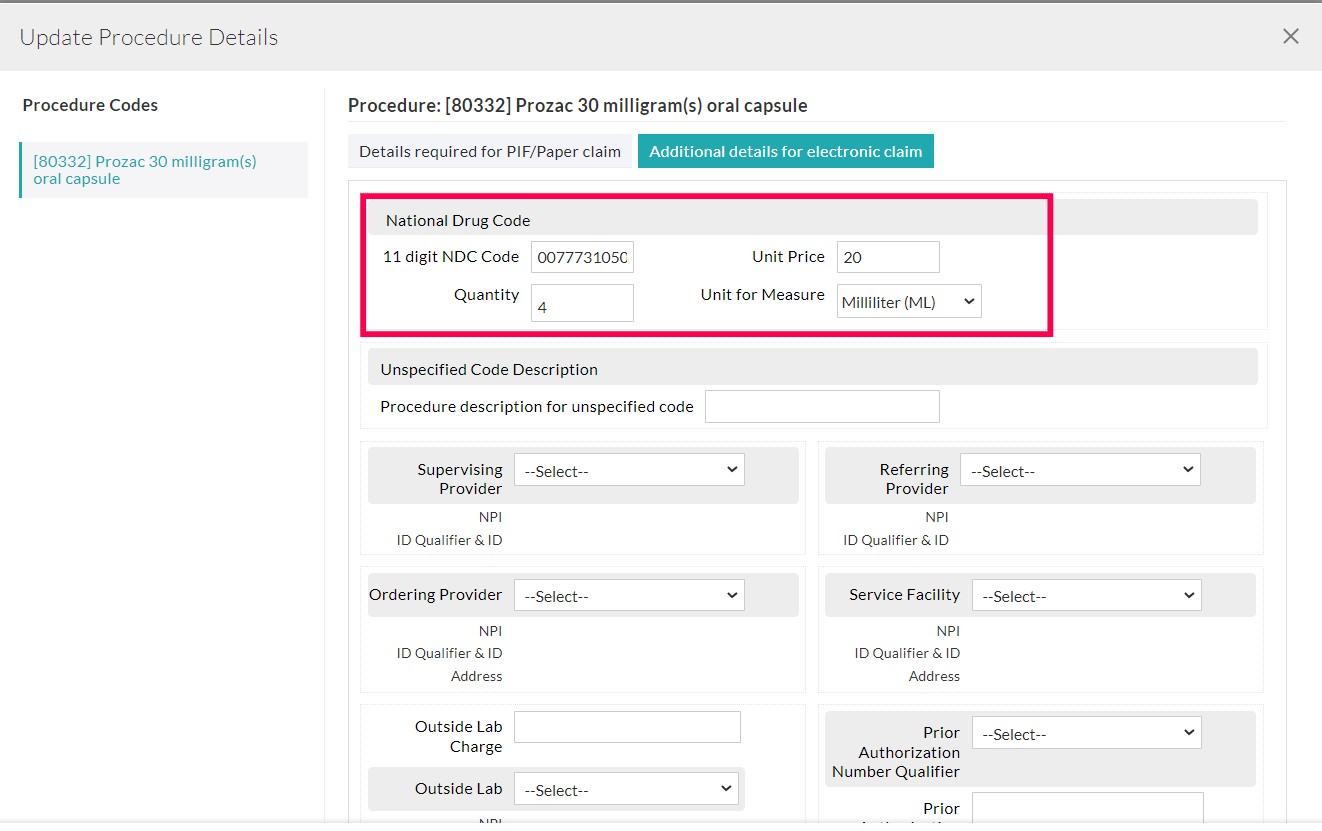Click the Prior Authorization number text field
1322x831 pixels.
pos(1087,808)
